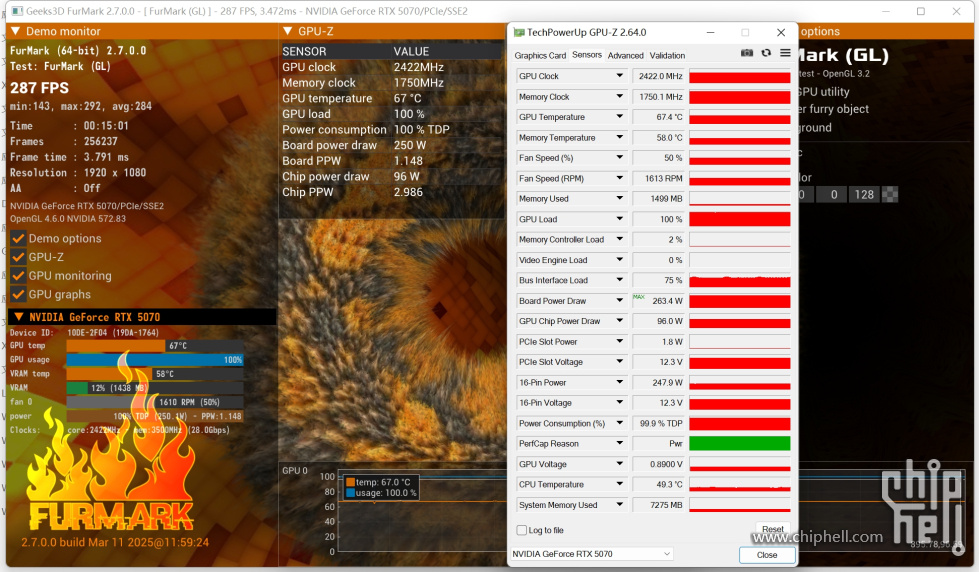Open GPU Voltage sensor dropdown

click(x=619, y=464)
